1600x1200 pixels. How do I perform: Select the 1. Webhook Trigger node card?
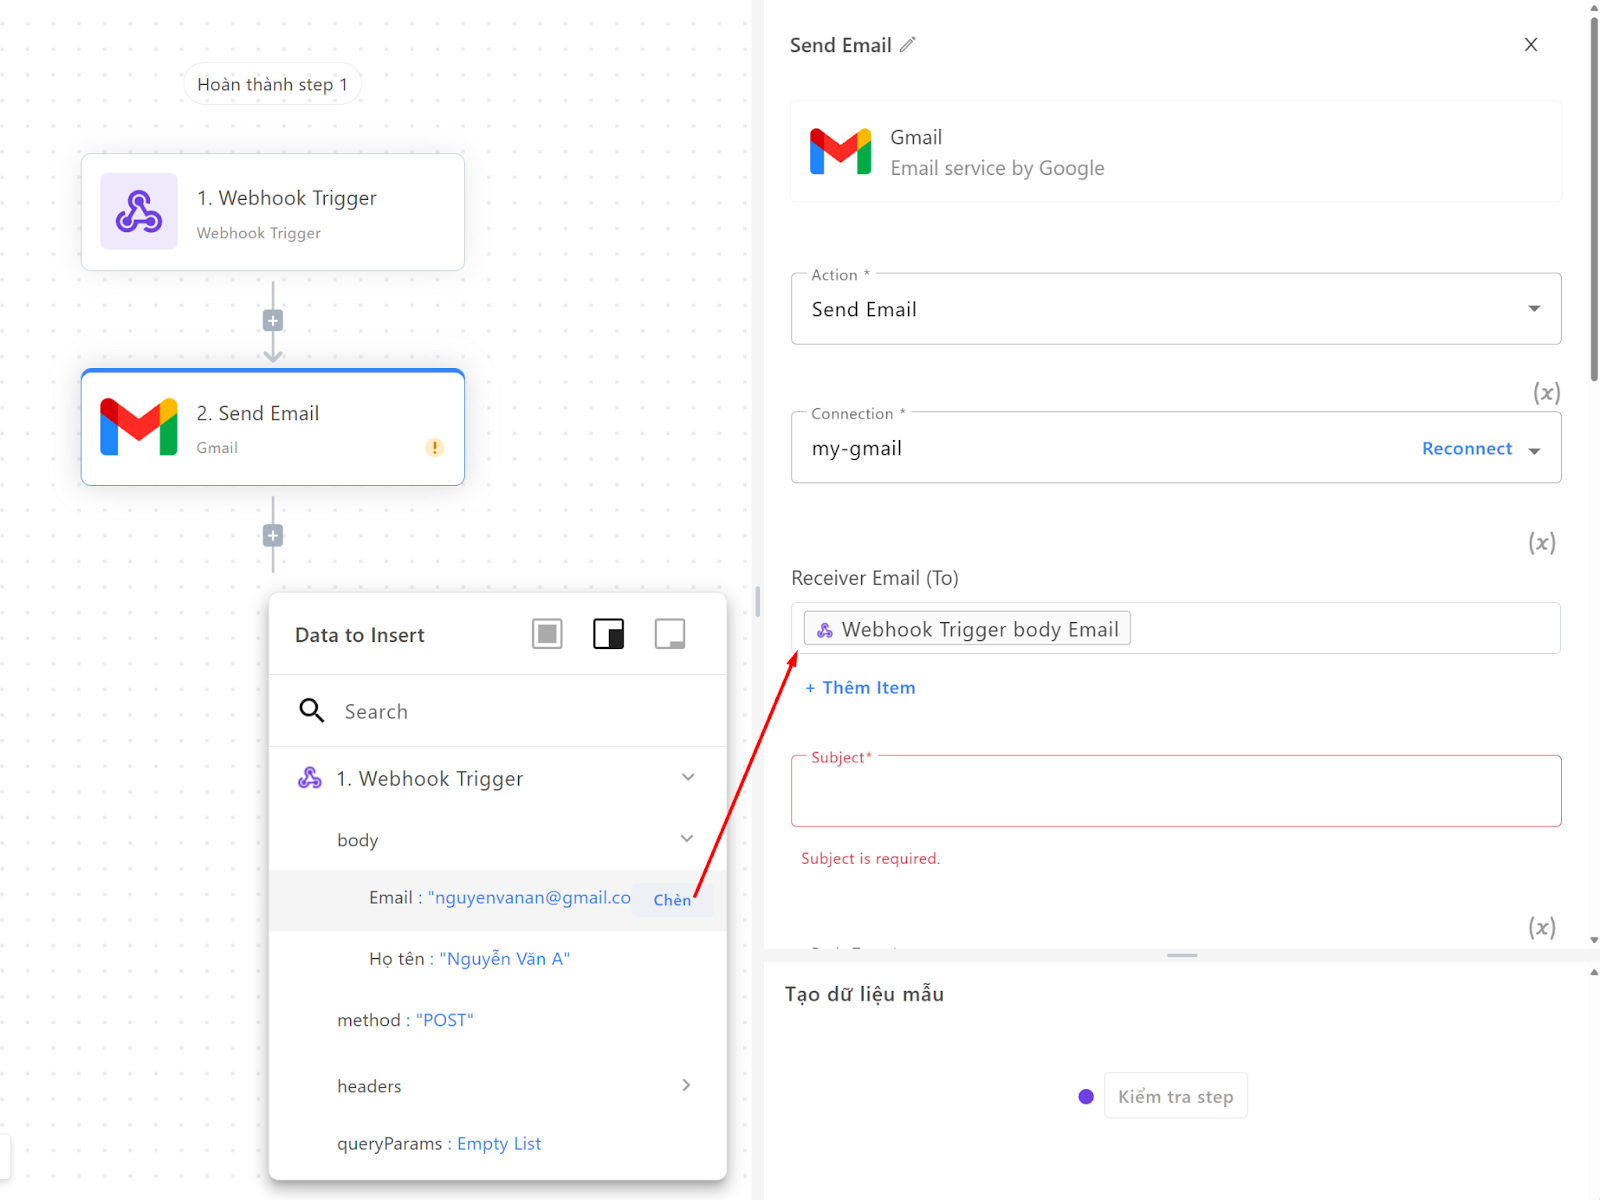(x=273, y=212)
